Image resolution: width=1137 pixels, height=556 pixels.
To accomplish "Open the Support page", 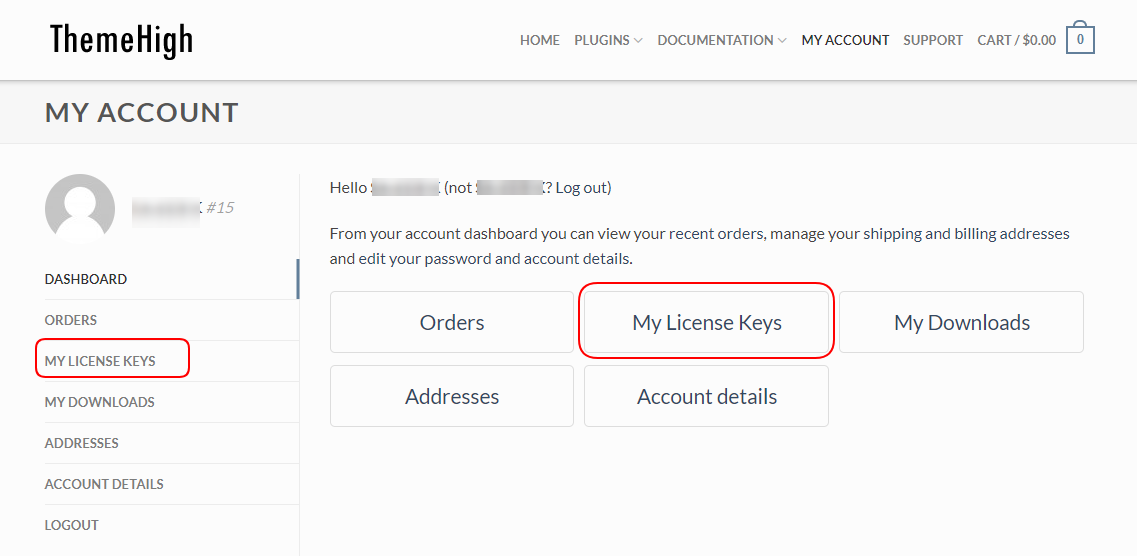I will pyautogui.click(x=933, y=41).
